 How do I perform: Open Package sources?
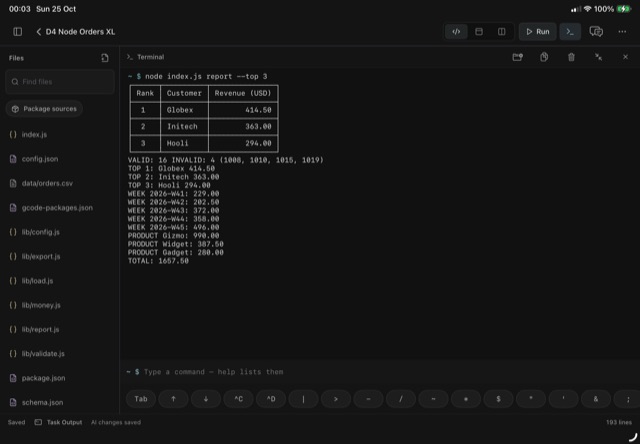point(44,109)
